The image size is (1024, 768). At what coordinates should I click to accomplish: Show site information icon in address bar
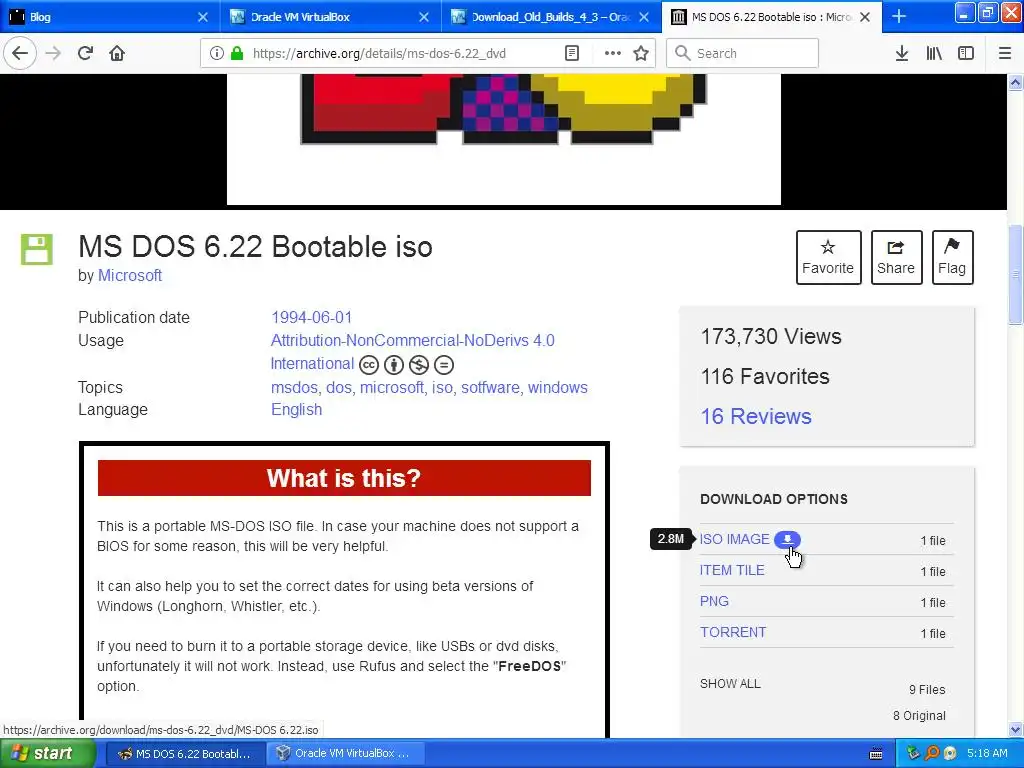[217, 54]
